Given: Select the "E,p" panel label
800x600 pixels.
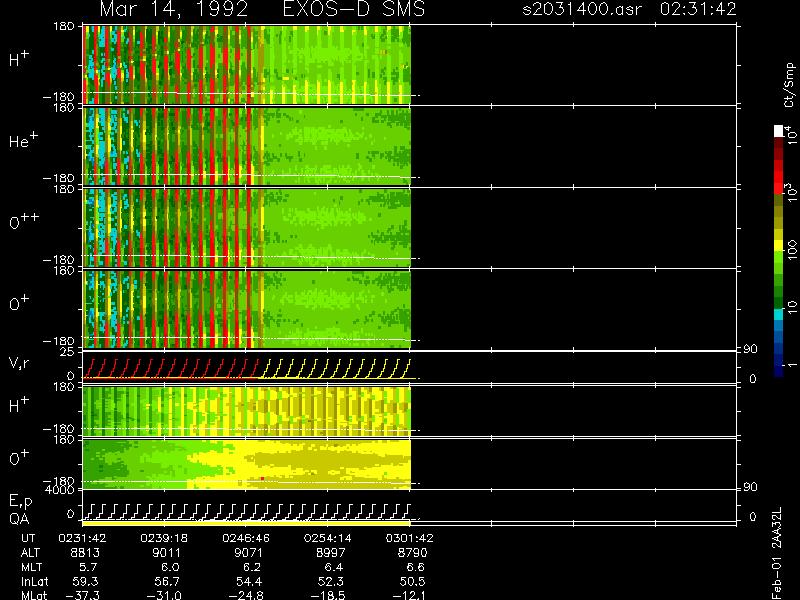Looking at the screenshot, I should (x=20, y=502).
